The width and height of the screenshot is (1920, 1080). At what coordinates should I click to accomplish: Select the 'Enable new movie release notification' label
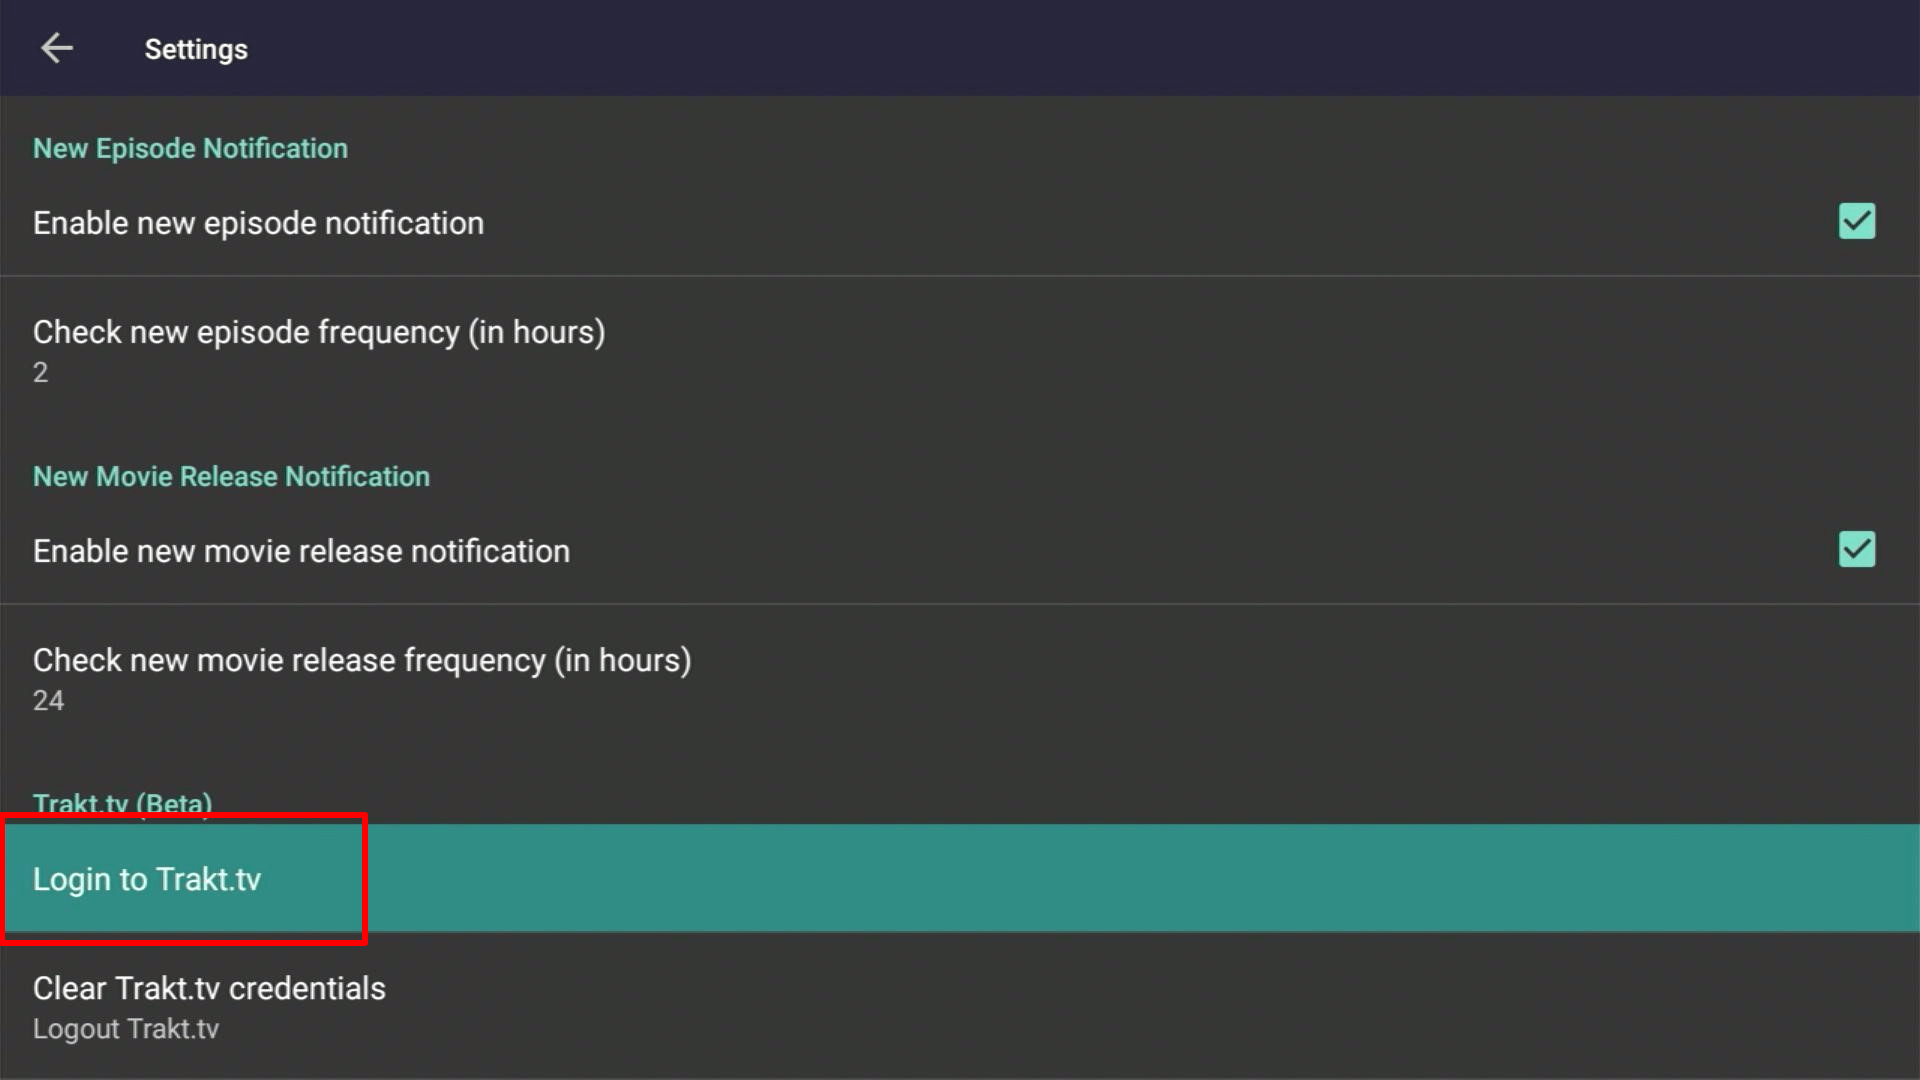click(x=301, y=551)
